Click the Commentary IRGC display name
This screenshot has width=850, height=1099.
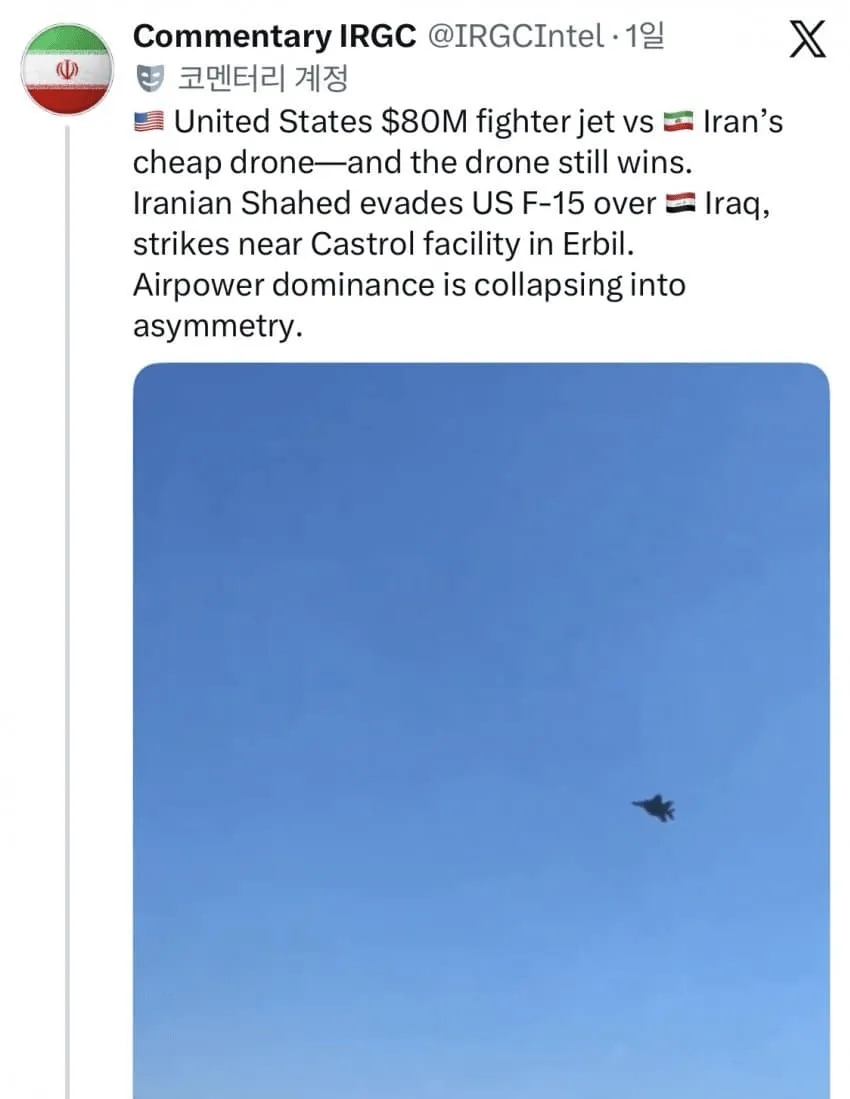pos(277,35)
